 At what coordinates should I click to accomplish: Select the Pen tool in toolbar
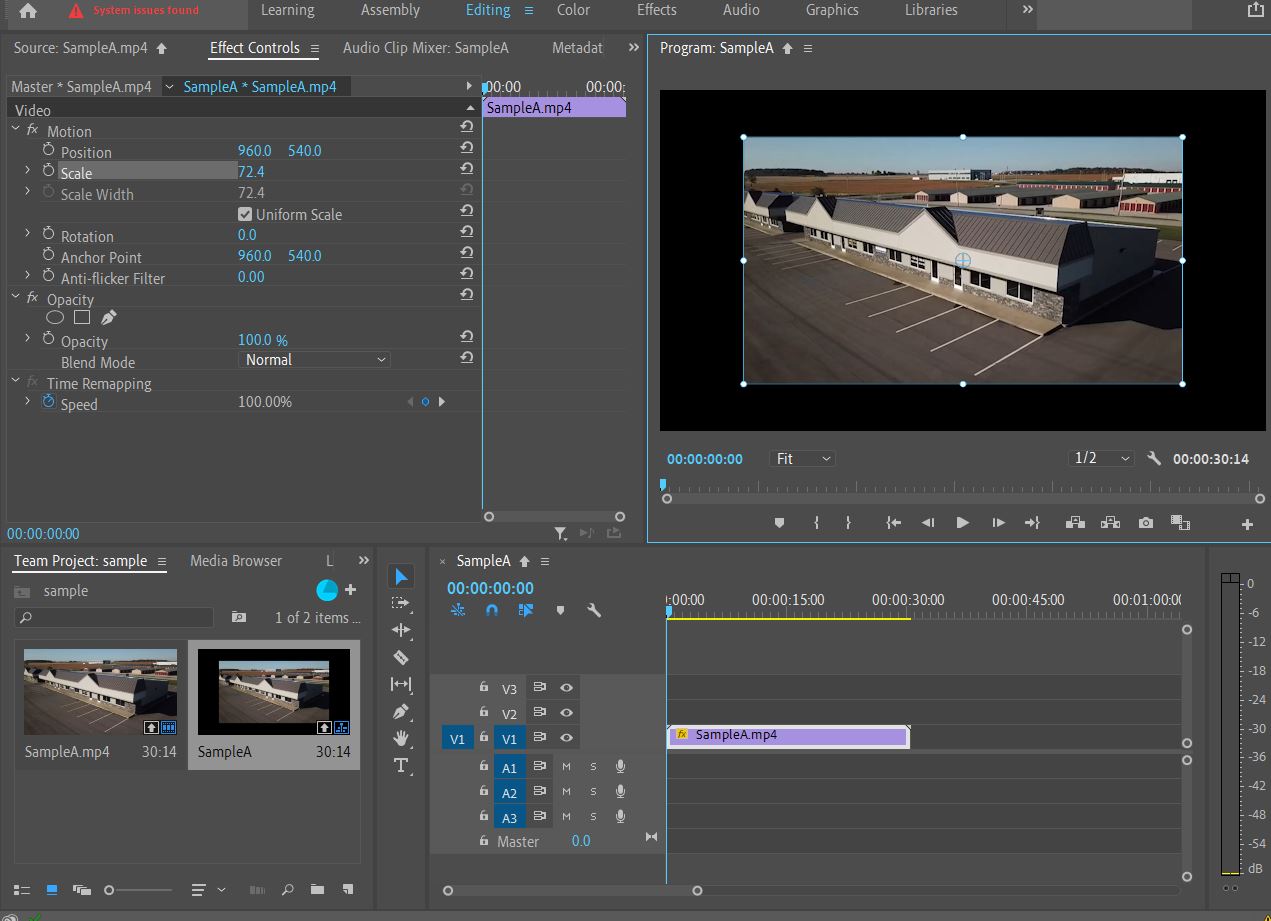(x=401, y=711)
